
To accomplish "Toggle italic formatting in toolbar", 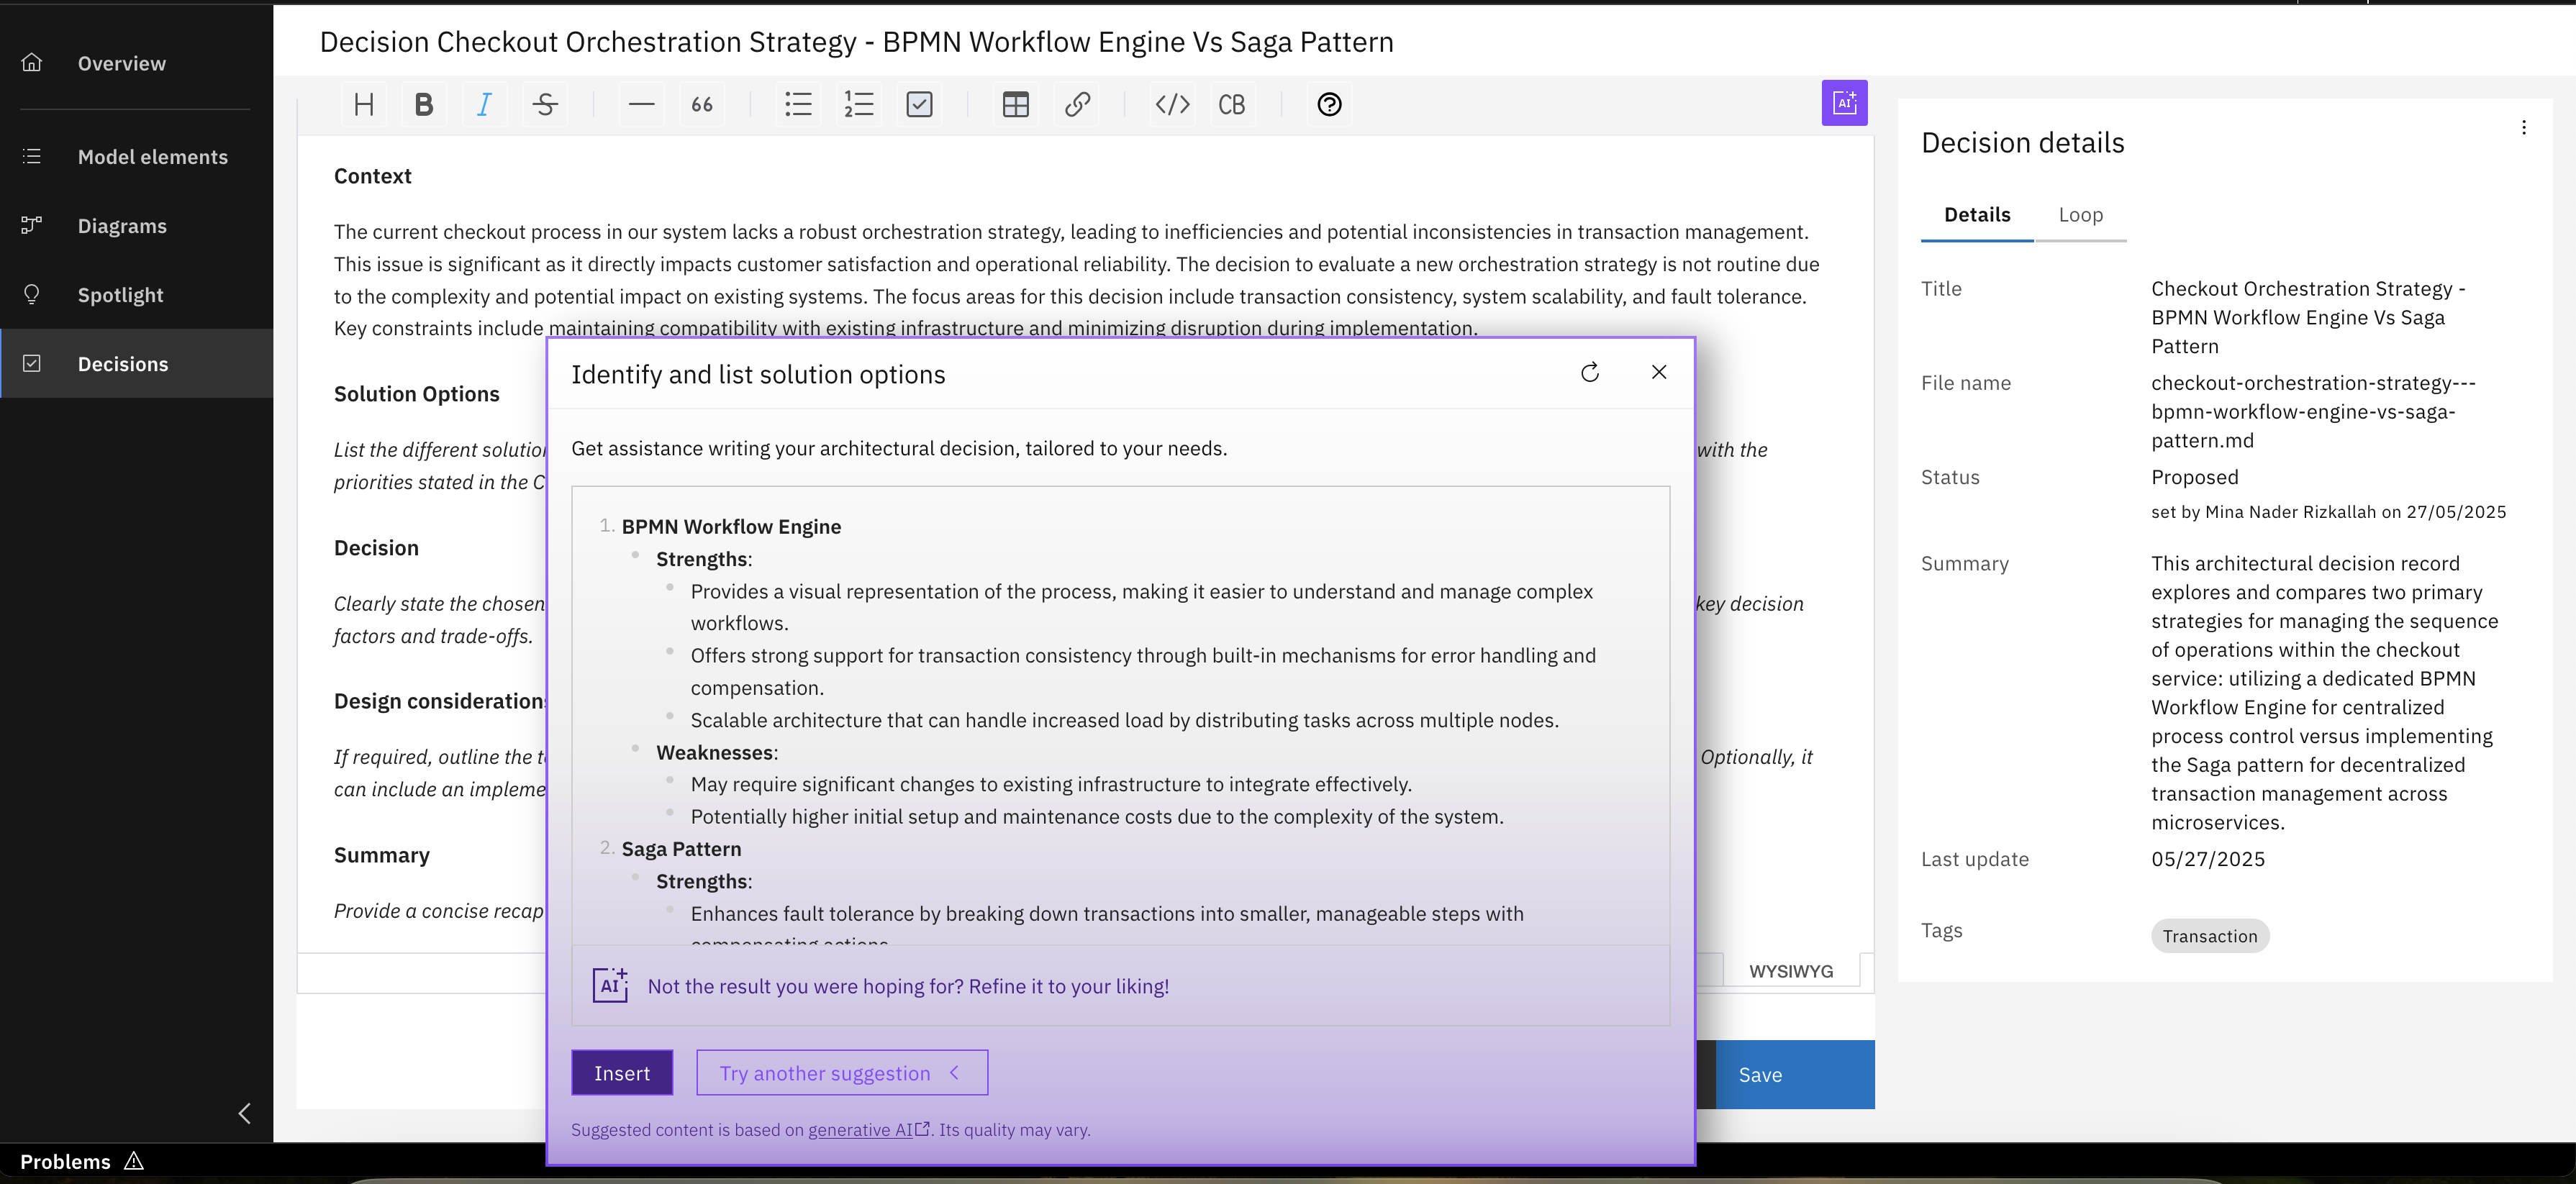I will pyautogui.click(x=484, y=104).
